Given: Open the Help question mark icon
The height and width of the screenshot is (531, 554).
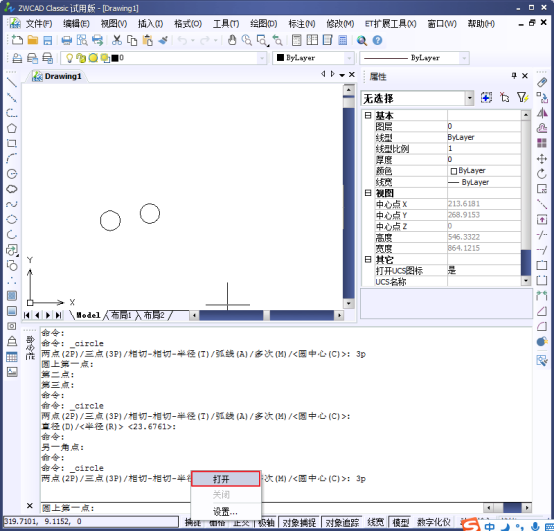Looking at the screenshot, I should 377,41.
